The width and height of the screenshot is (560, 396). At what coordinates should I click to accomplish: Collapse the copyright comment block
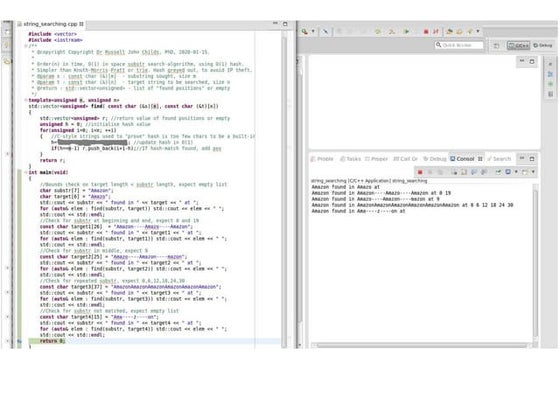pyautogui.click(x=26, y=46)
